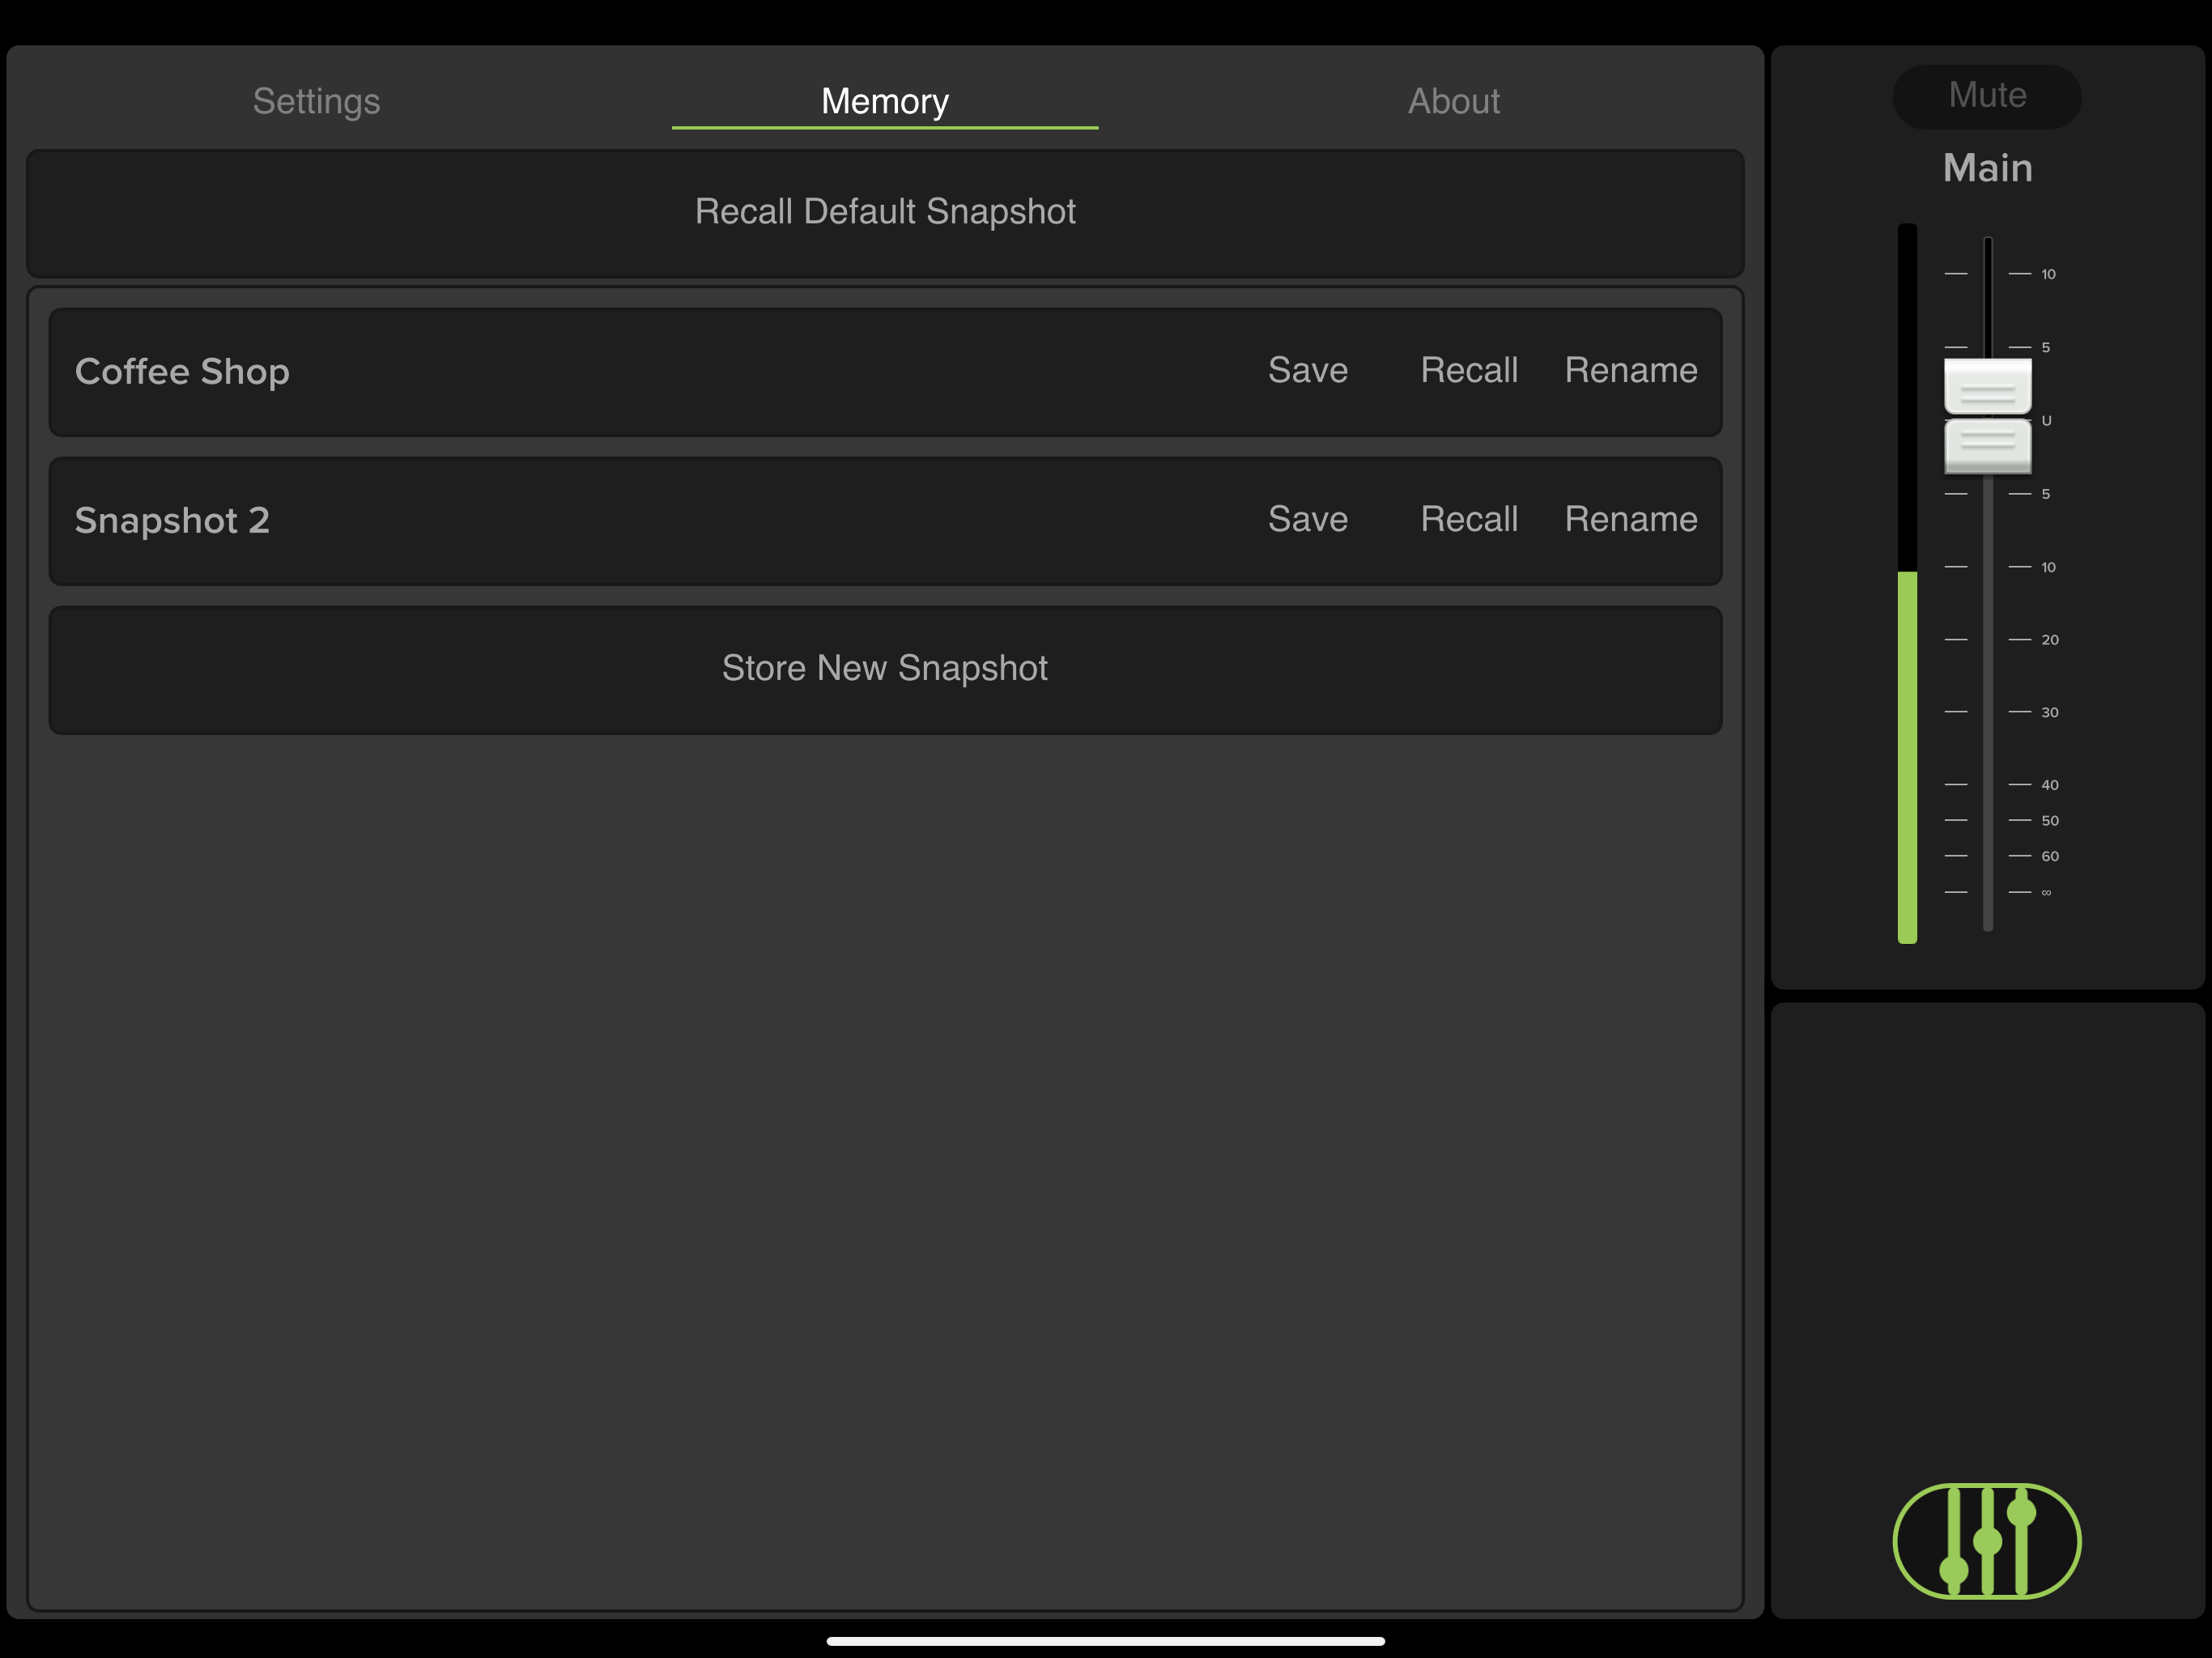Open the About tab
Viewport: 2212px width, 1658px height.
coord(1454,101)
